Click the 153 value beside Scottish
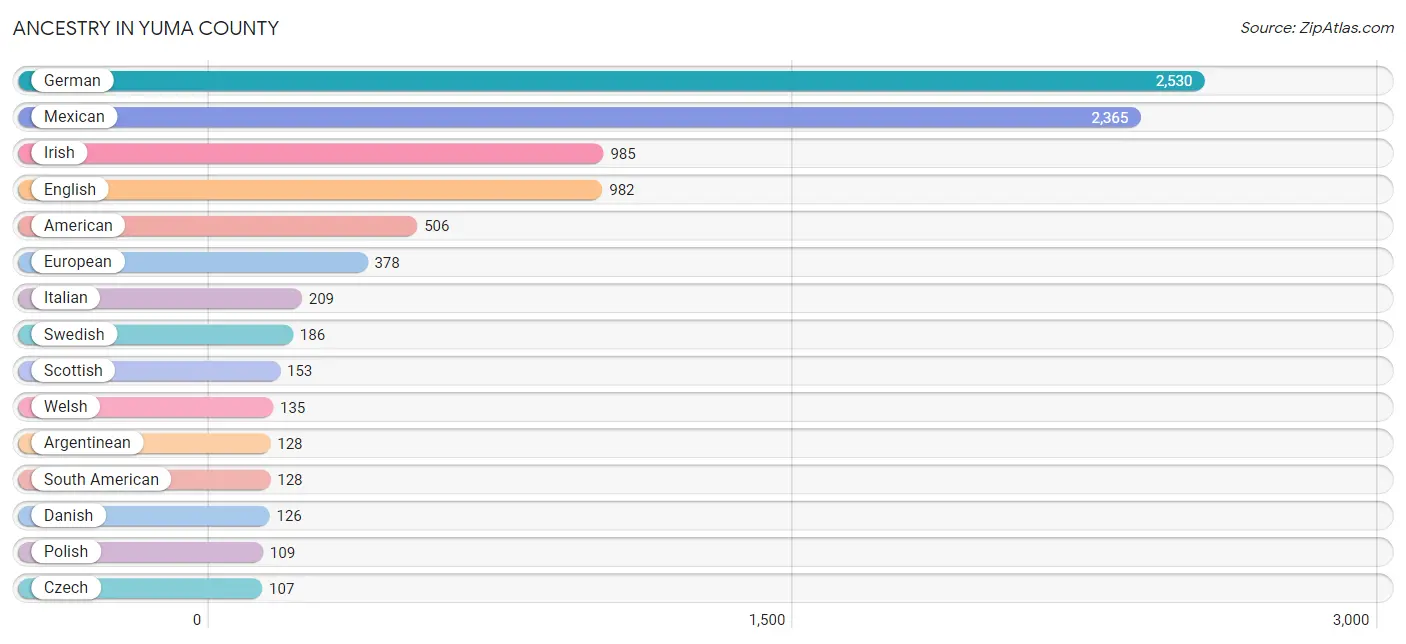Viewport: 1406px width, 644px height. point(300,371)
